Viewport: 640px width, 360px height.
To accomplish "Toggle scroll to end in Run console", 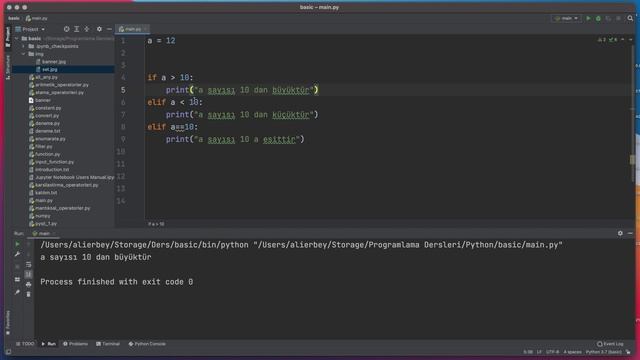I will point(28,274).
